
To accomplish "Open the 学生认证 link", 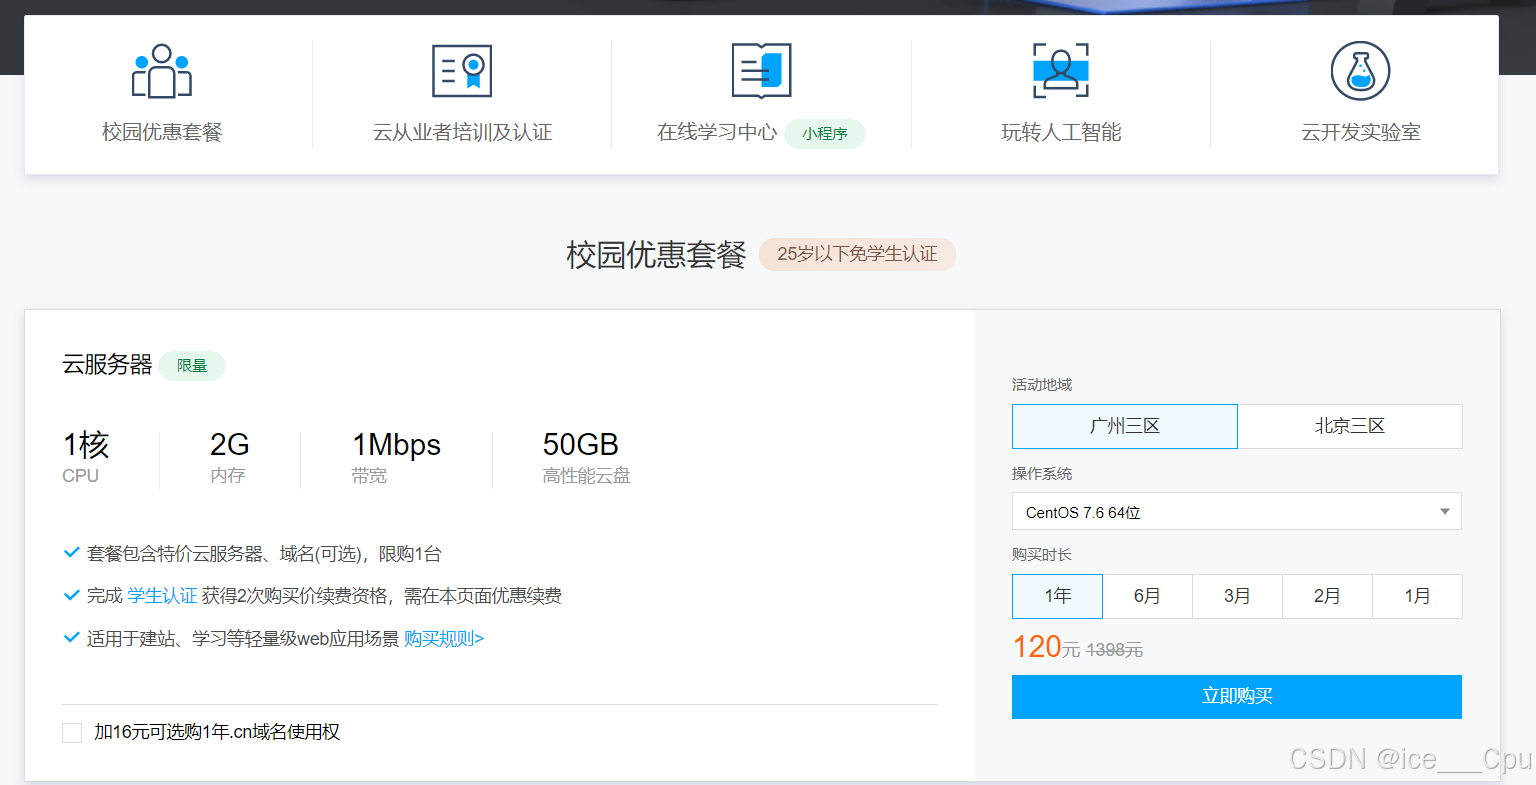I will tap(162, 596).
